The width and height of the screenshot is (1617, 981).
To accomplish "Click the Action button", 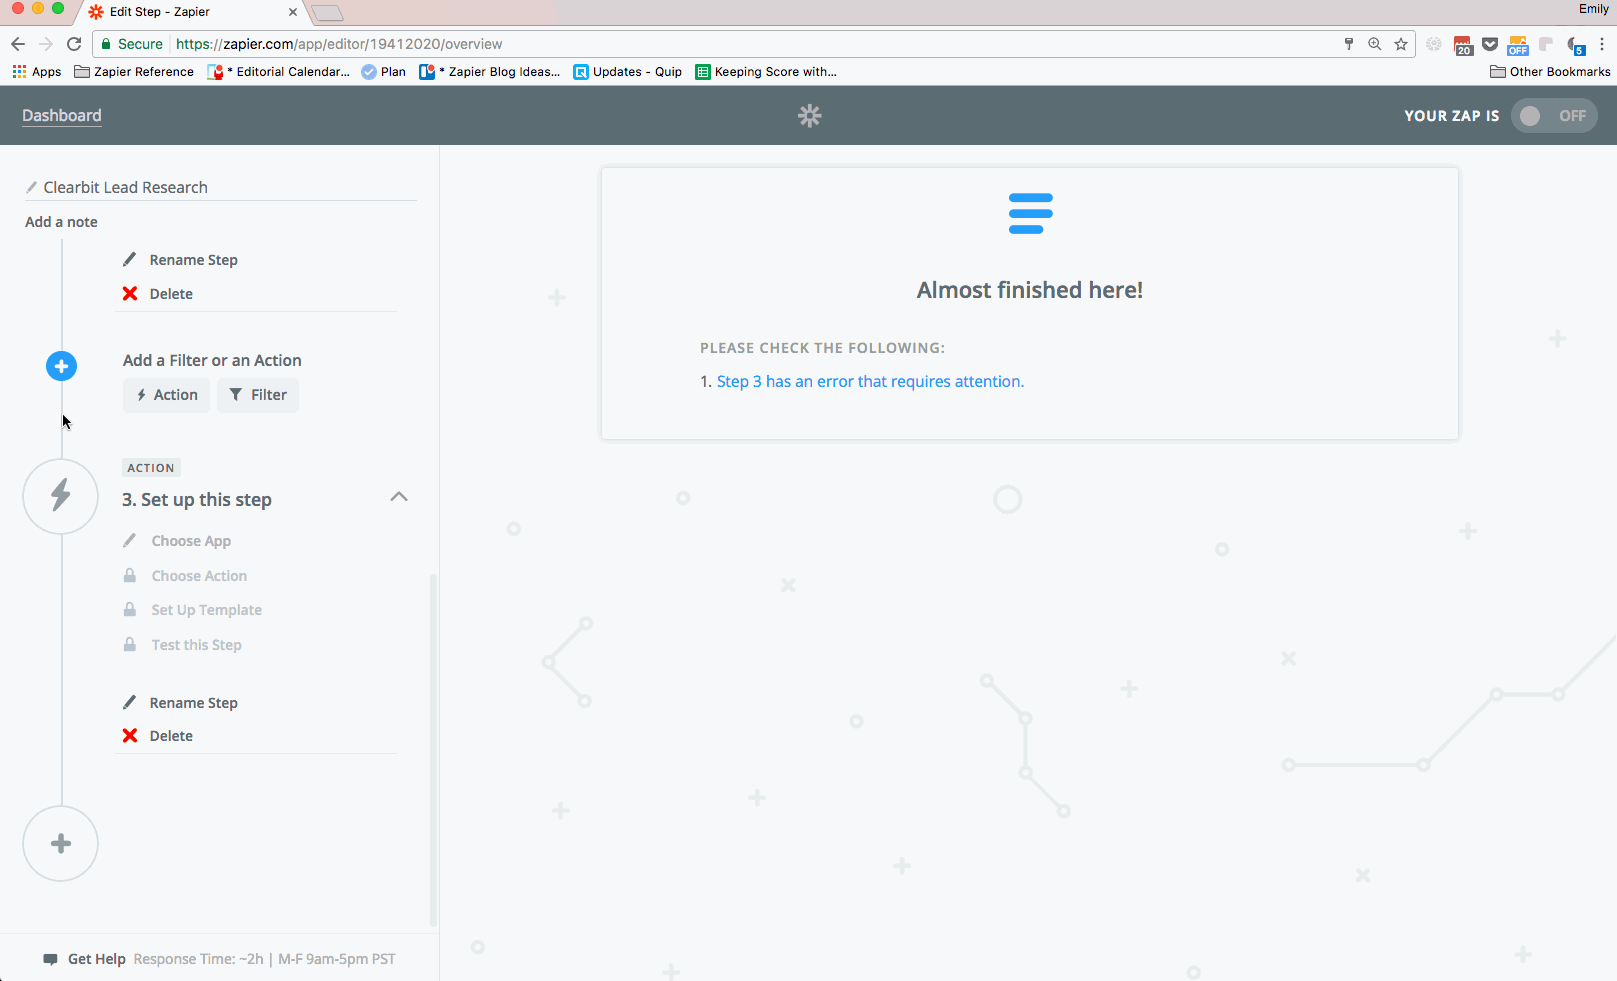I will (x=167, y=395).
